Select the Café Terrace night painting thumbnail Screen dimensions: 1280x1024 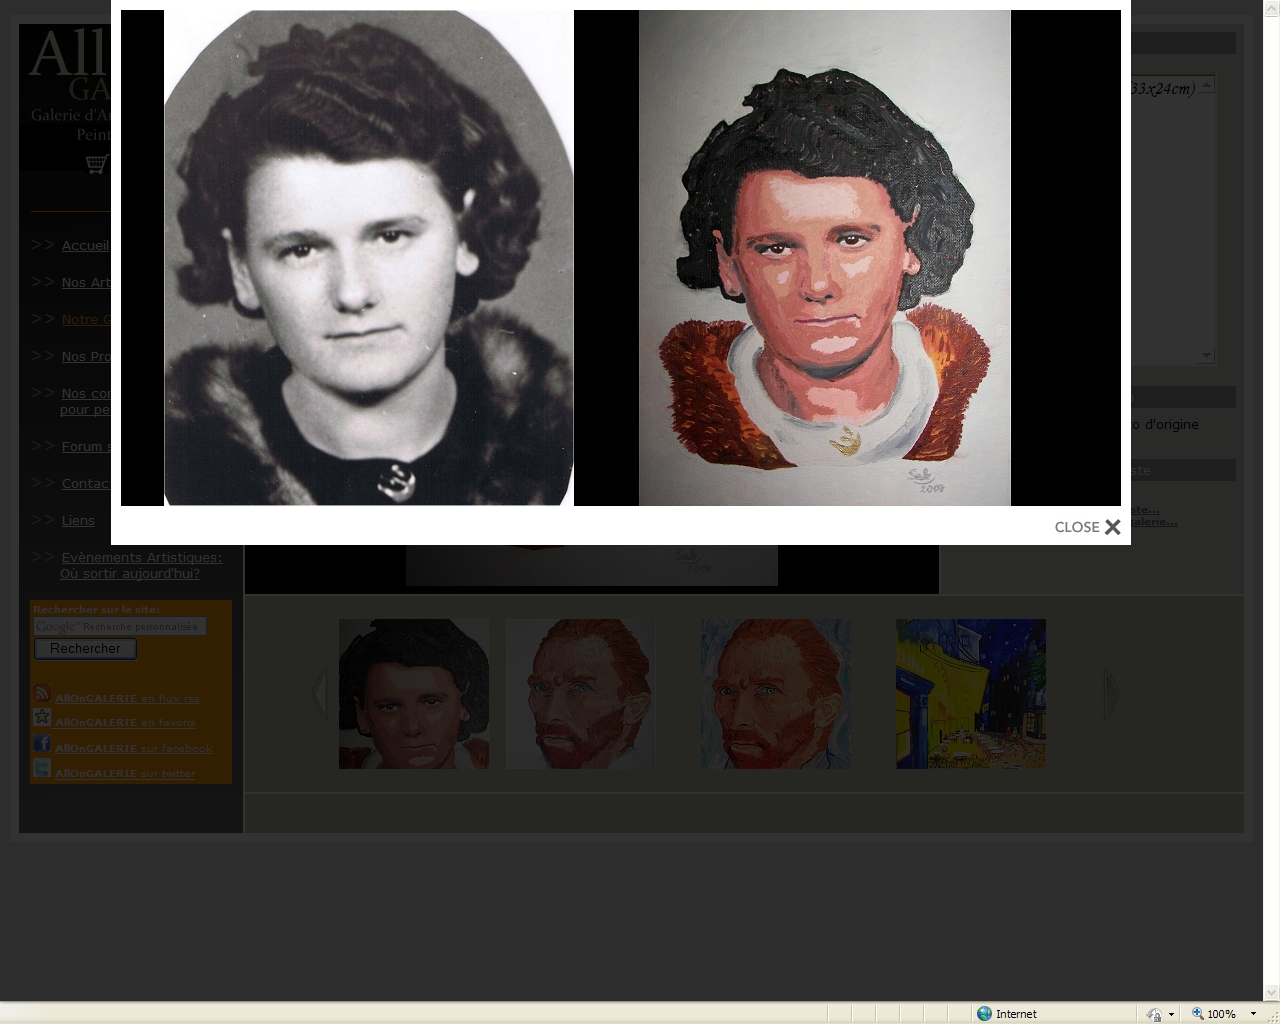(970, 694)
